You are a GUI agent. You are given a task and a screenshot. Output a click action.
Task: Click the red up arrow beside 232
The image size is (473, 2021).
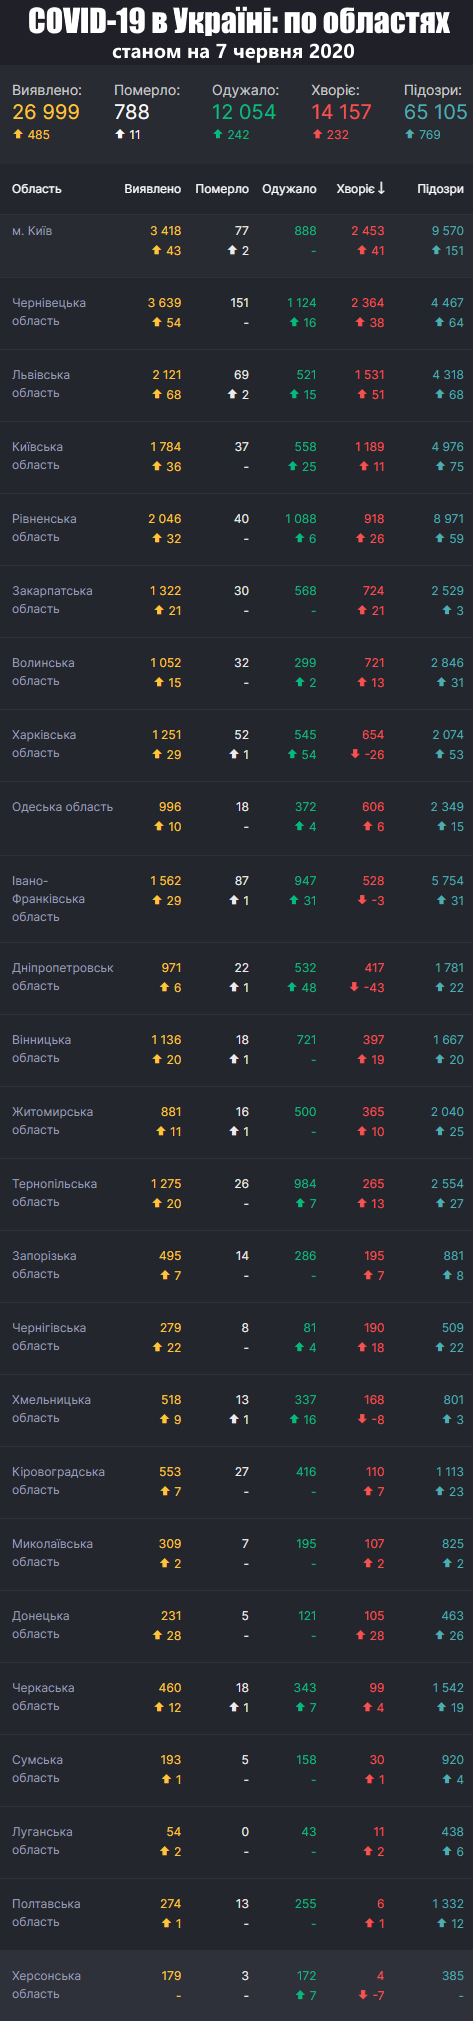click(x=317, y=134)
